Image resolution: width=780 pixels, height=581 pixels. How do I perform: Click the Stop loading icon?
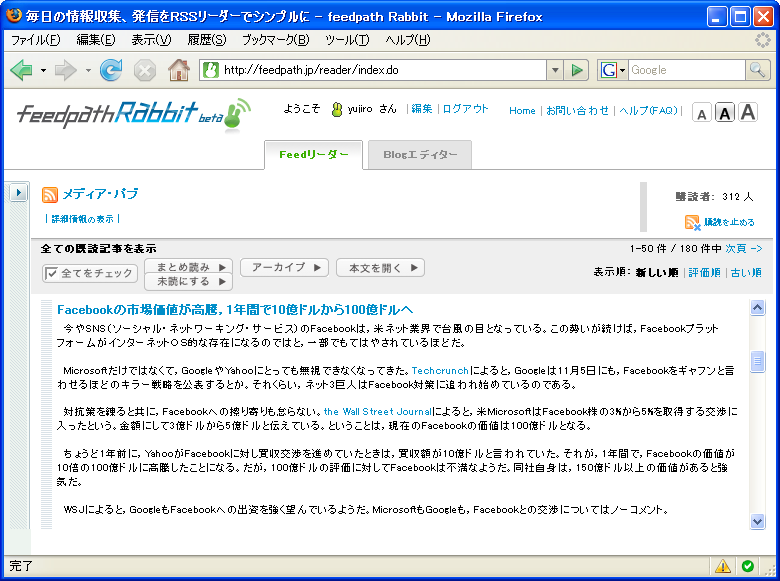(x=145, y=71)
